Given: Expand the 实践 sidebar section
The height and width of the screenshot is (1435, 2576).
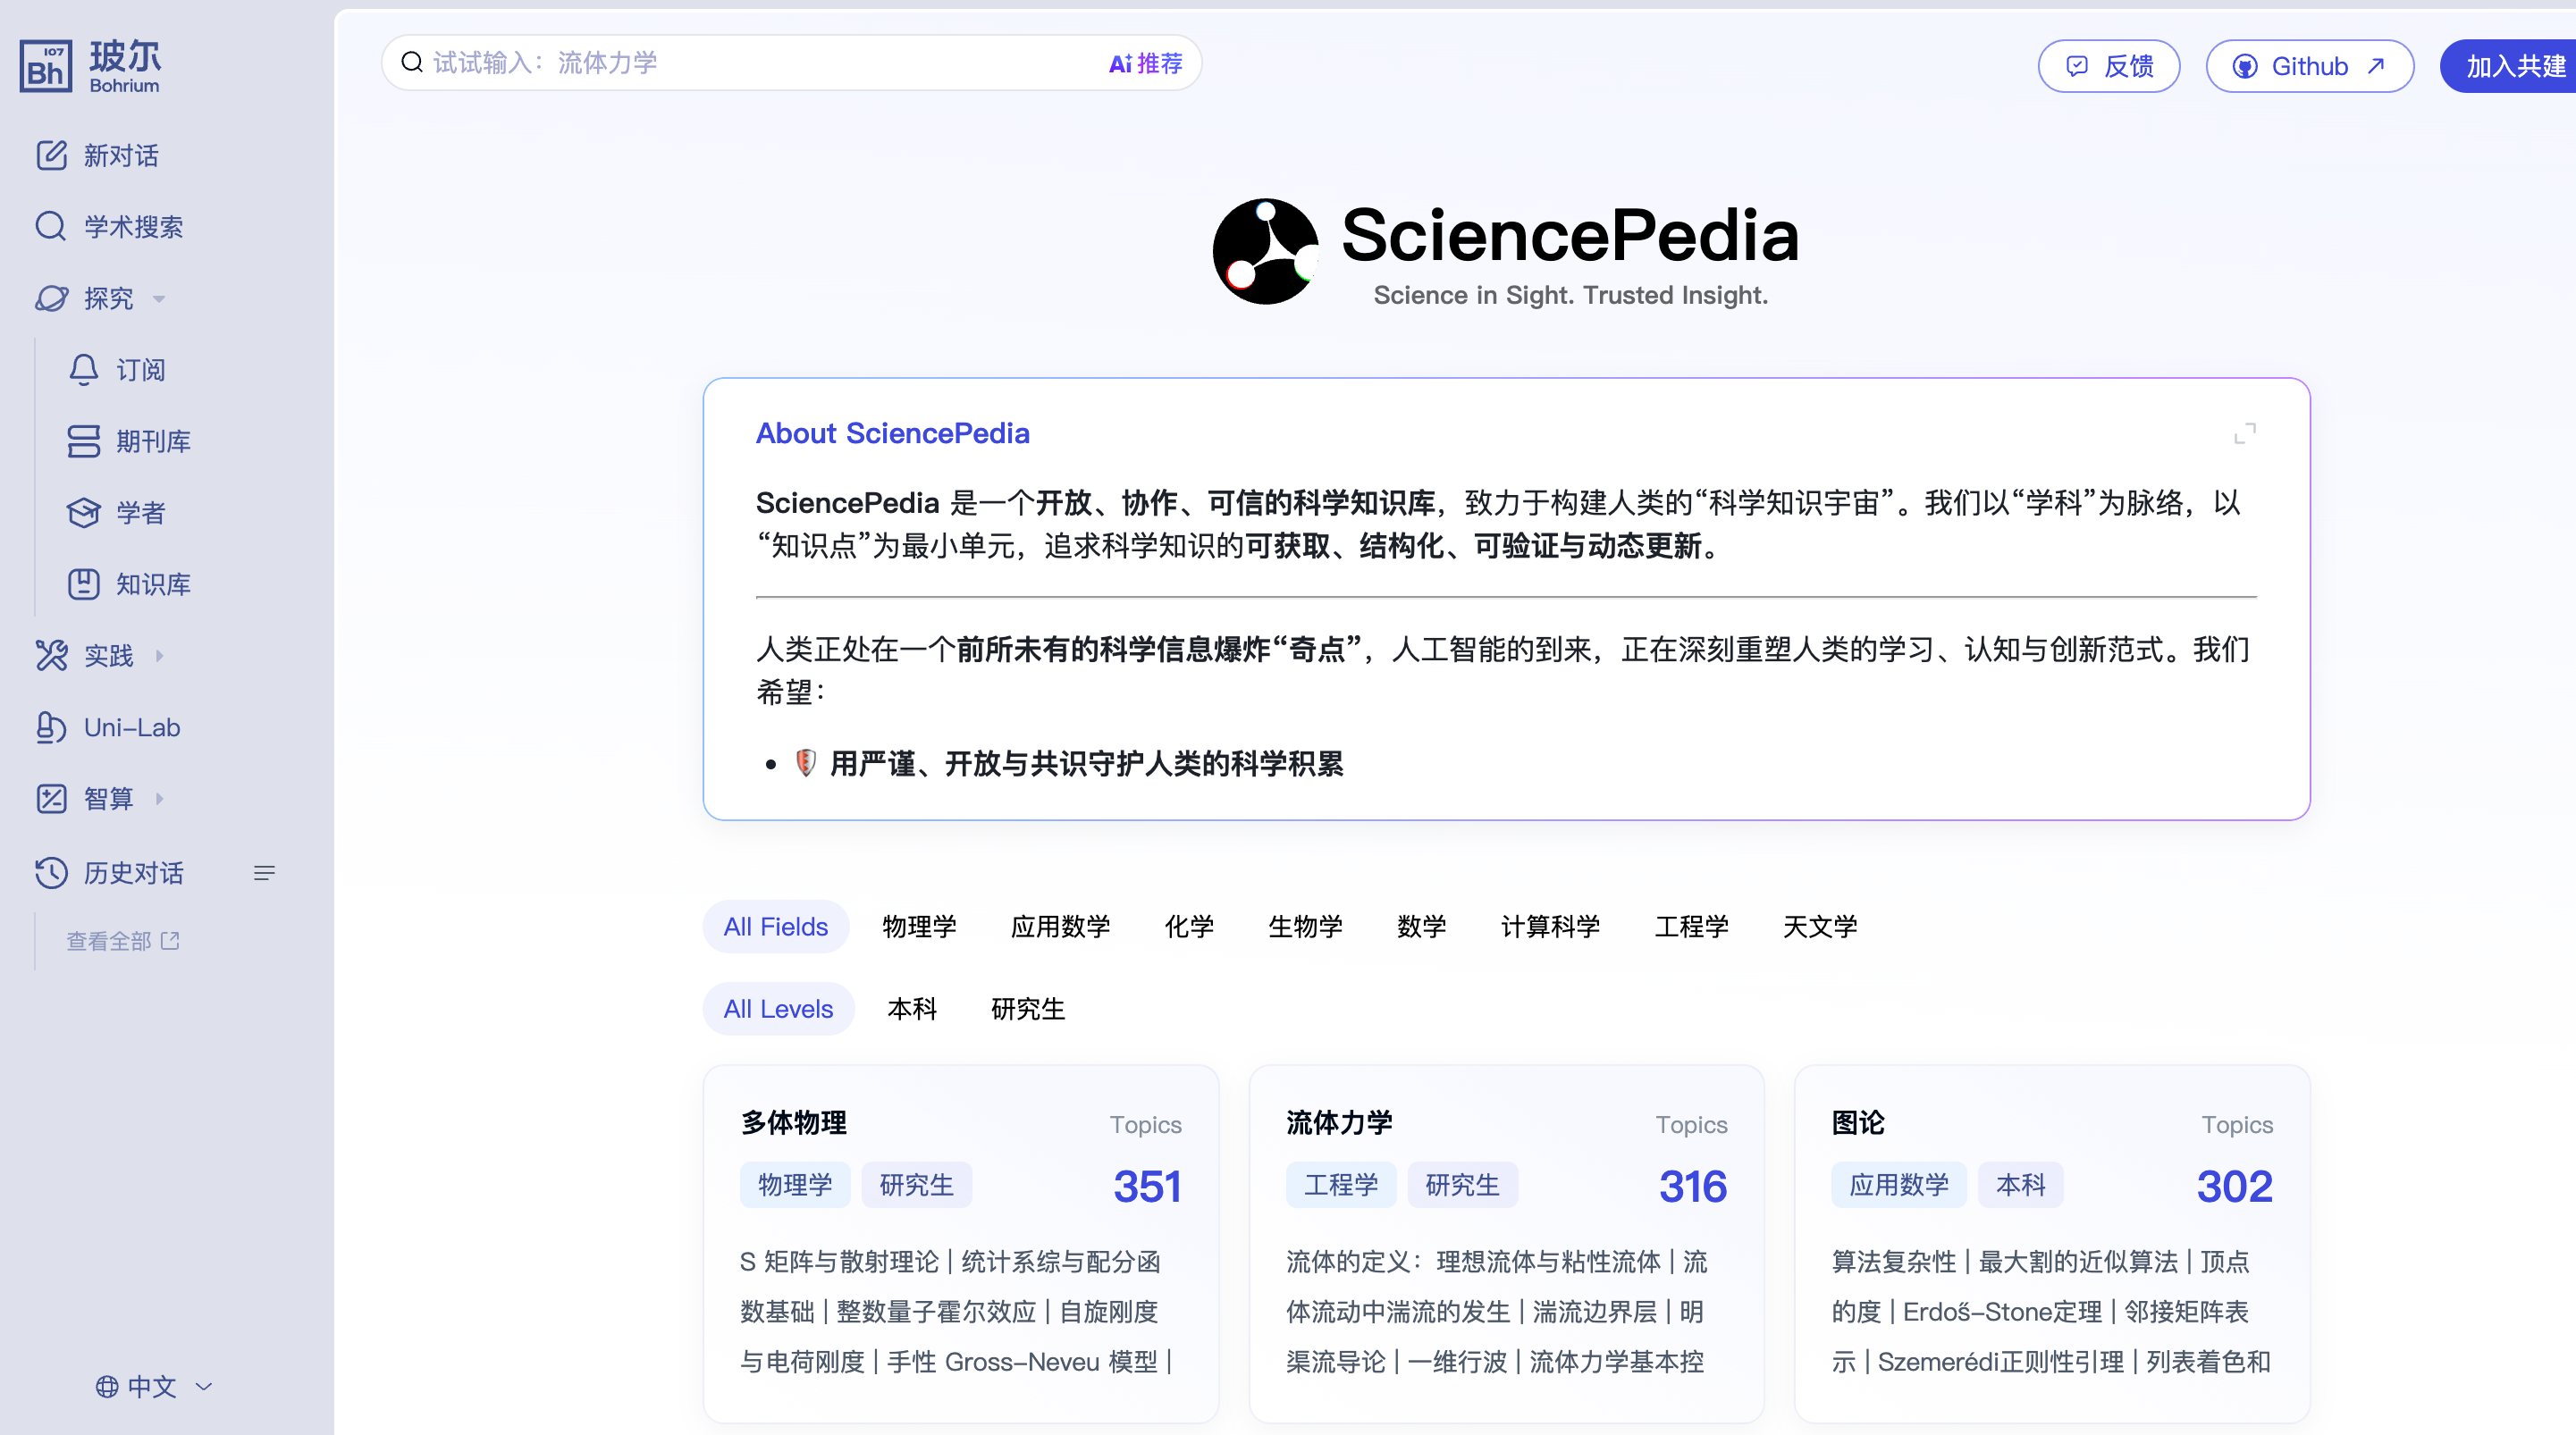Looking at the screenshot, I should tap(159, 656).
